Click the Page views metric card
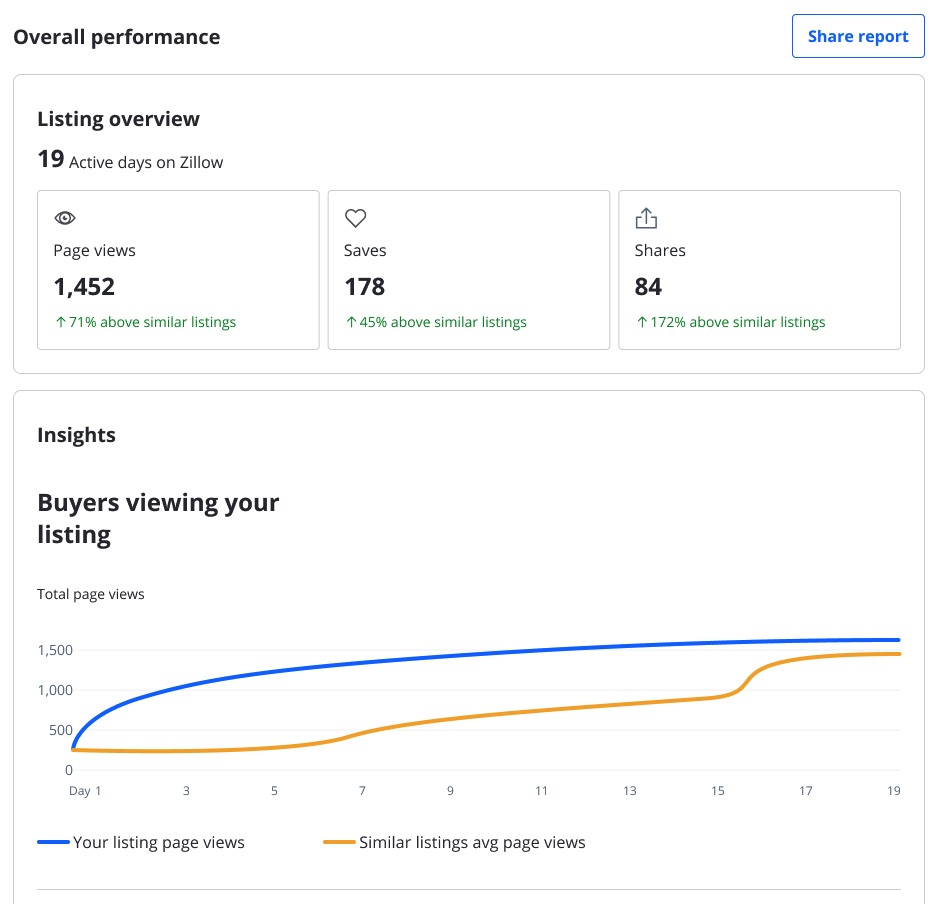The width and height of the screenshot is (935, 904). coord(177,269)
